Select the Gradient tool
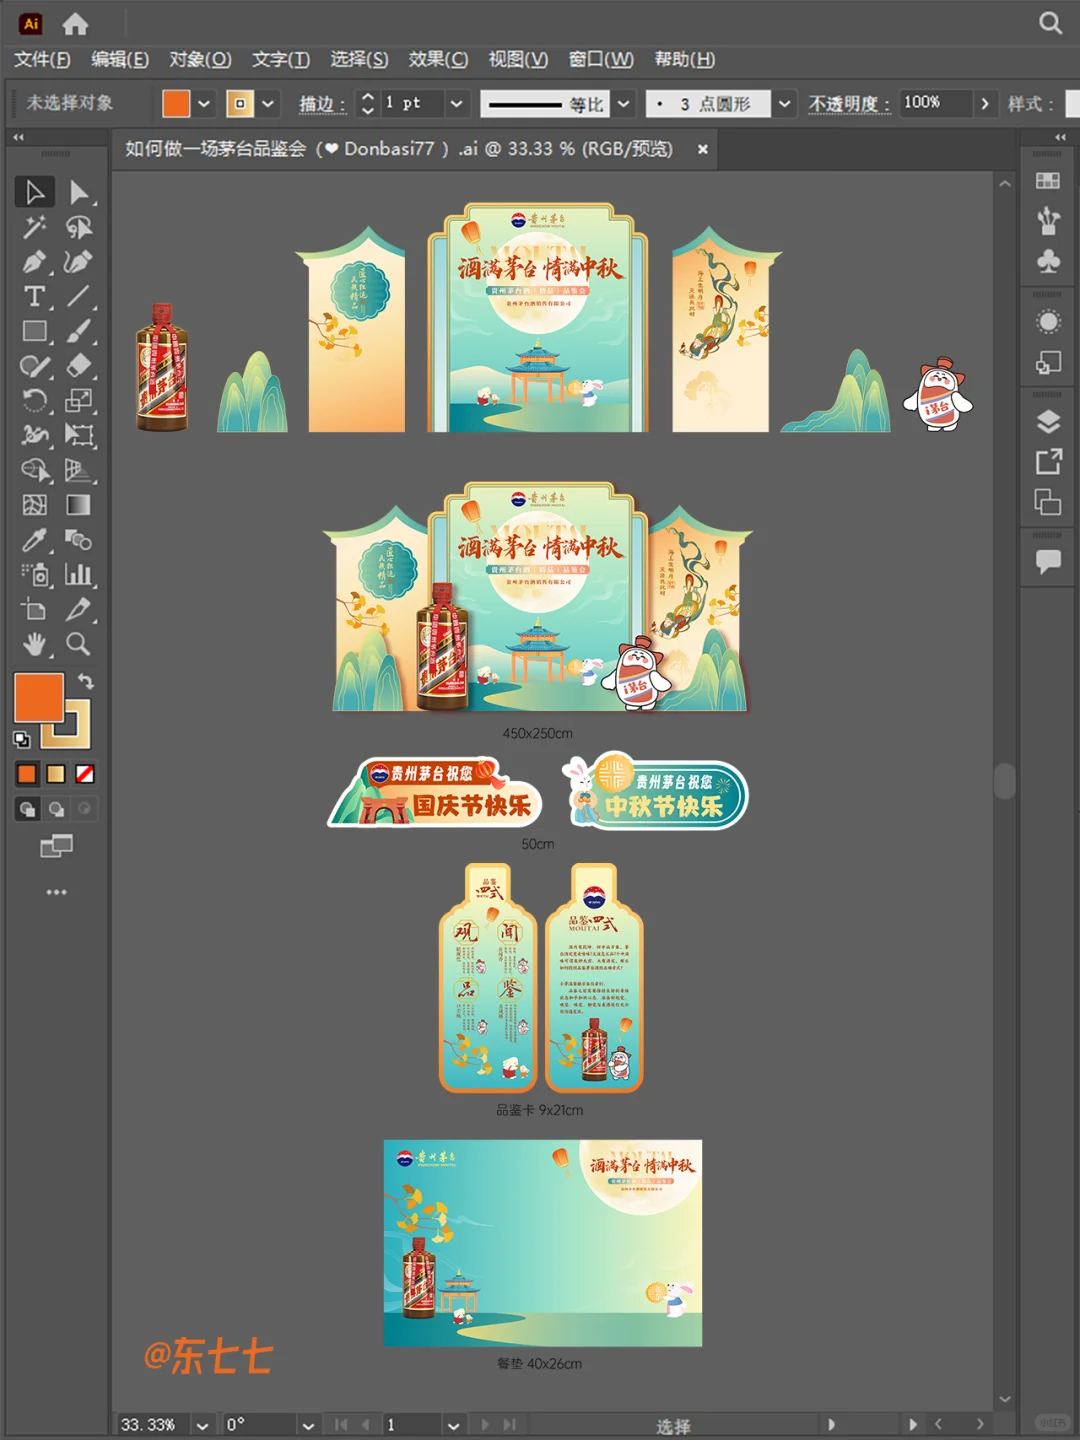1080x1440 pixels. (x=78, y=505)
